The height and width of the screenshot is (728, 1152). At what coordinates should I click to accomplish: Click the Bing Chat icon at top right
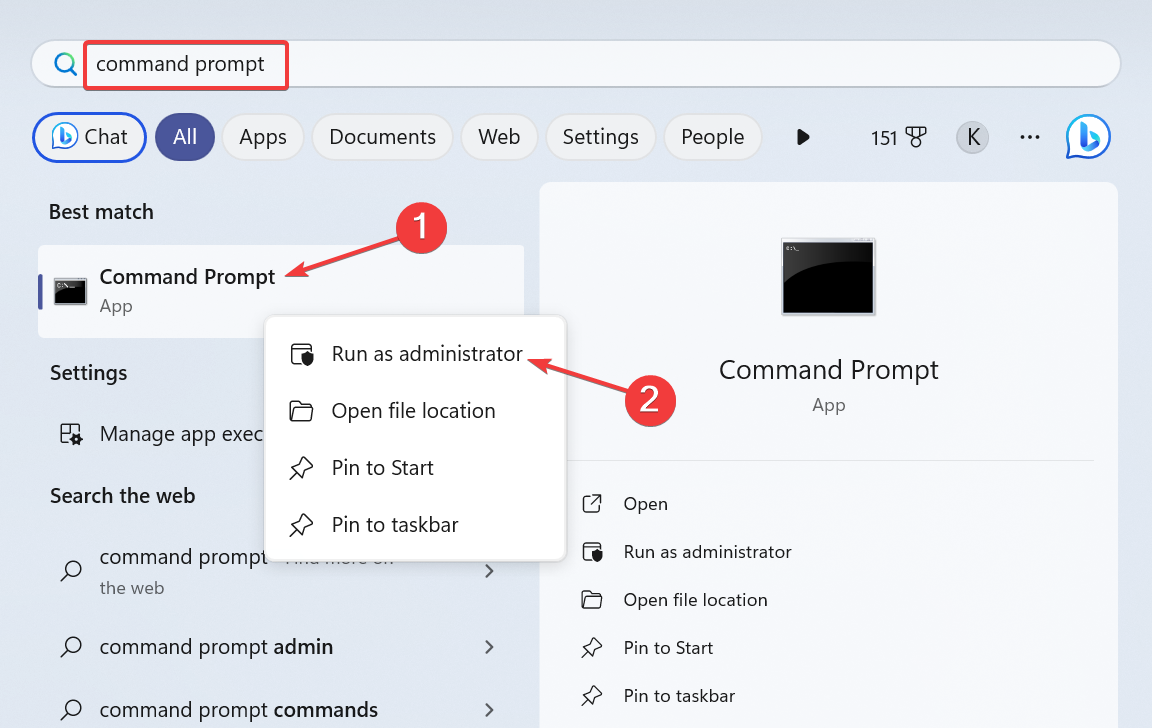pos(1088,137)
